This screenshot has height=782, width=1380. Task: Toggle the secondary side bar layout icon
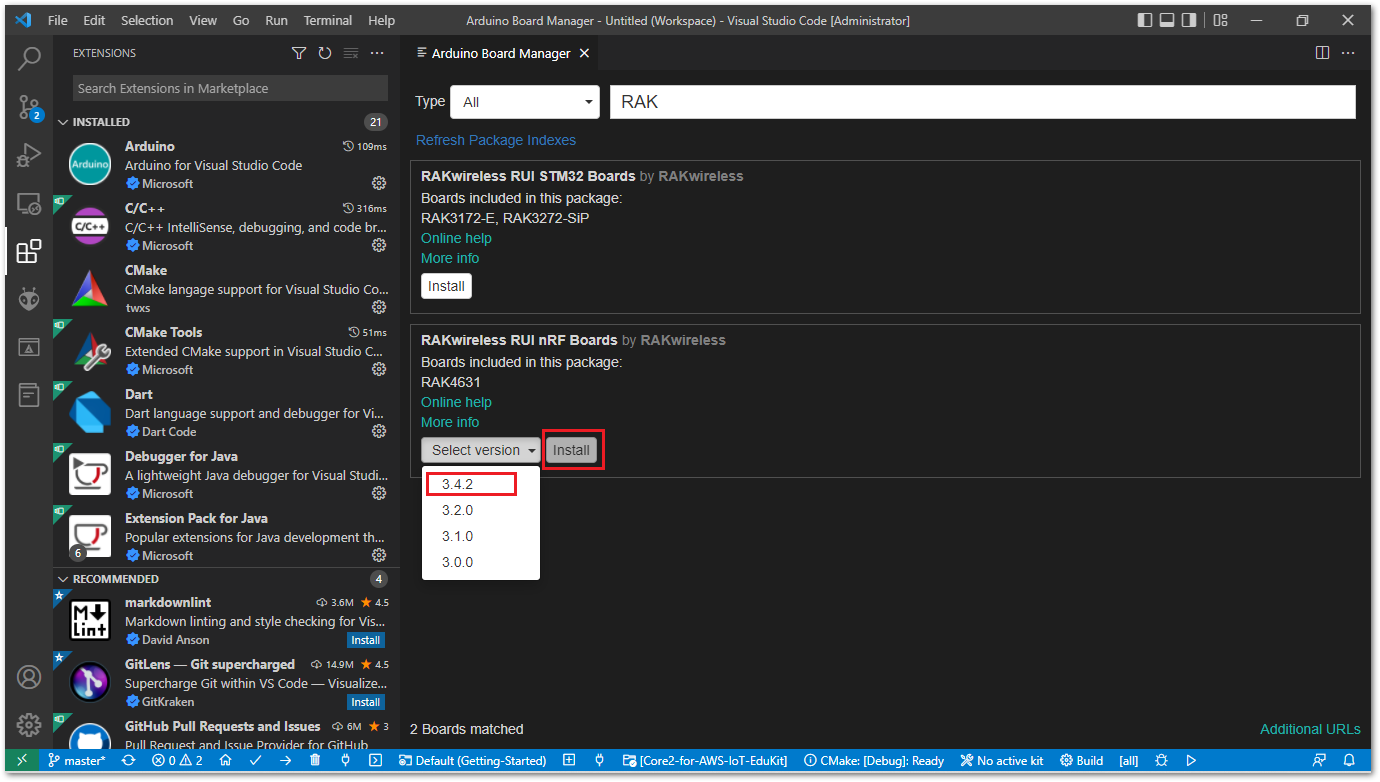tap(1189, 20)
